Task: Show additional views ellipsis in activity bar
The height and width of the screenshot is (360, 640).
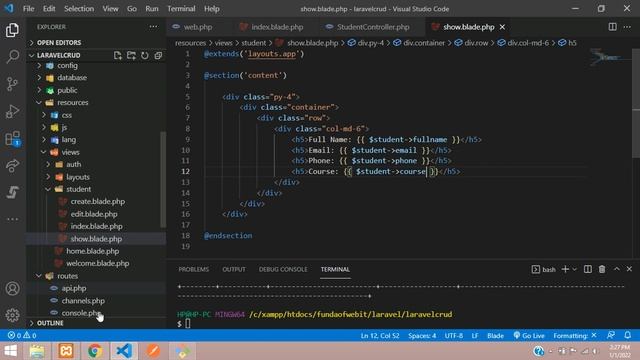Action: click(12, 219)
